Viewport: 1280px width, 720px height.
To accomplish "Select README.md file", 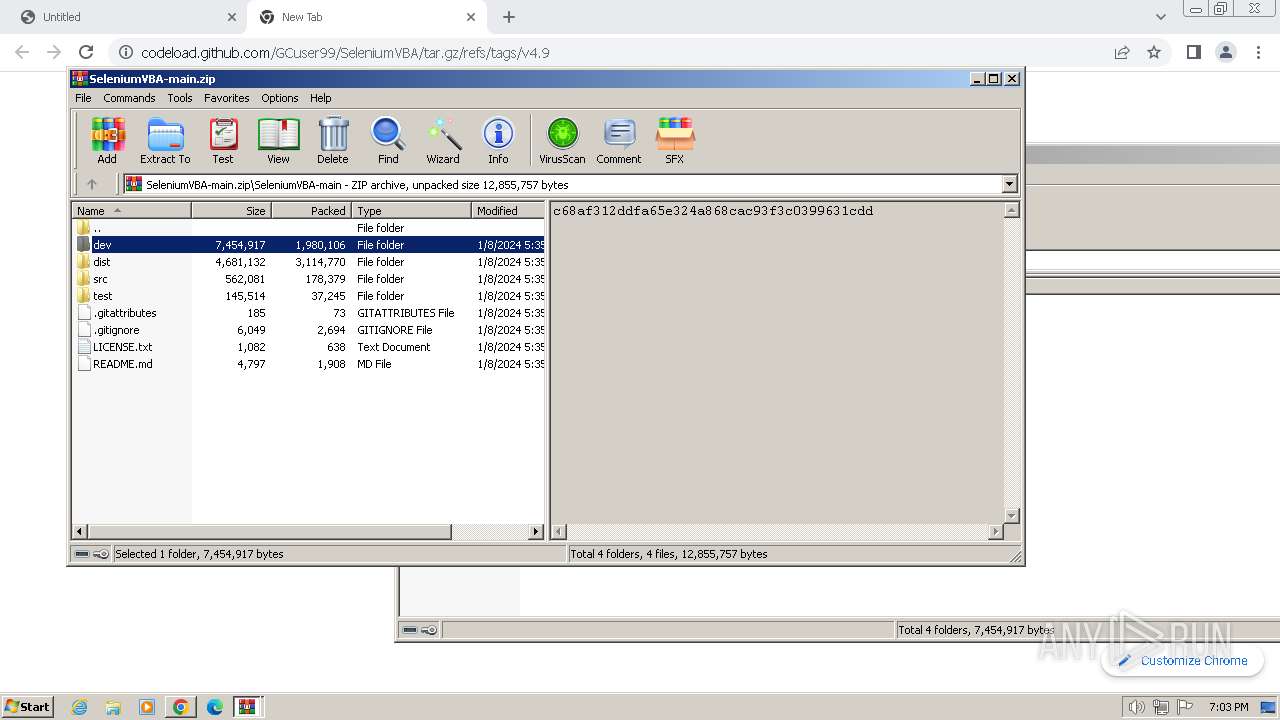I will (308, 364).
